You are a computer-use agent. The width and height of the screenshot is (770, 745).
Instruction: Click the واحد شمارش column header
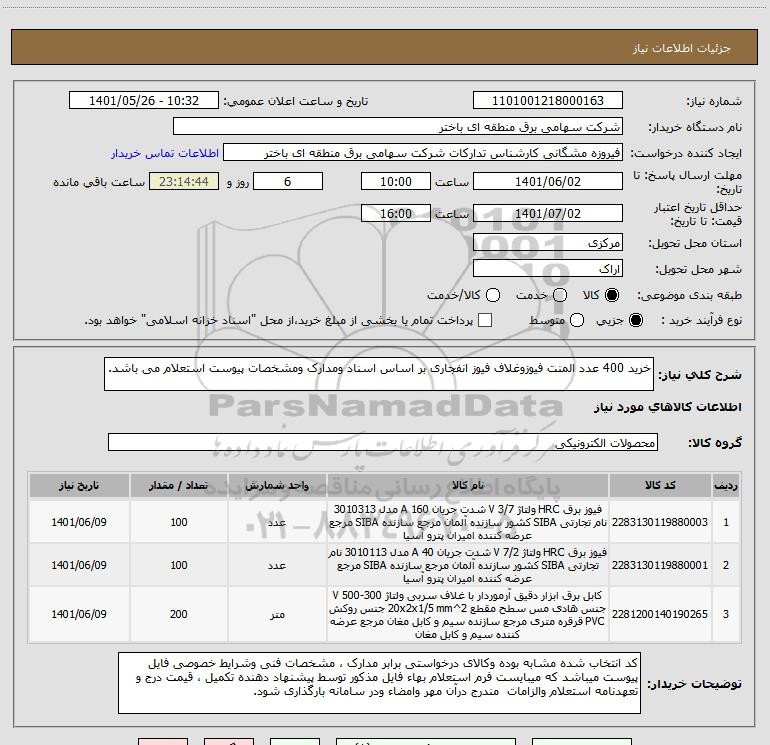tap(277, 486)
